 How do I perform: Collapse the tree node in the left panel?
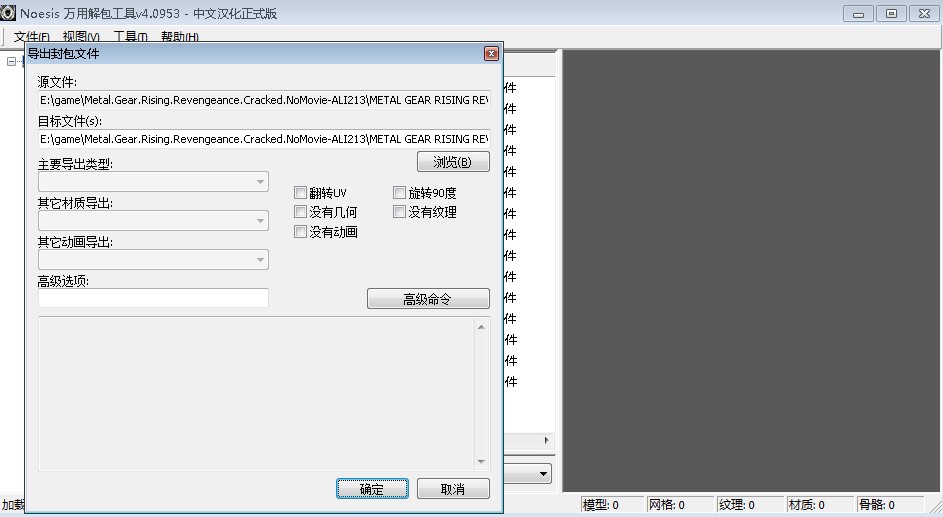tap(11, 61)
